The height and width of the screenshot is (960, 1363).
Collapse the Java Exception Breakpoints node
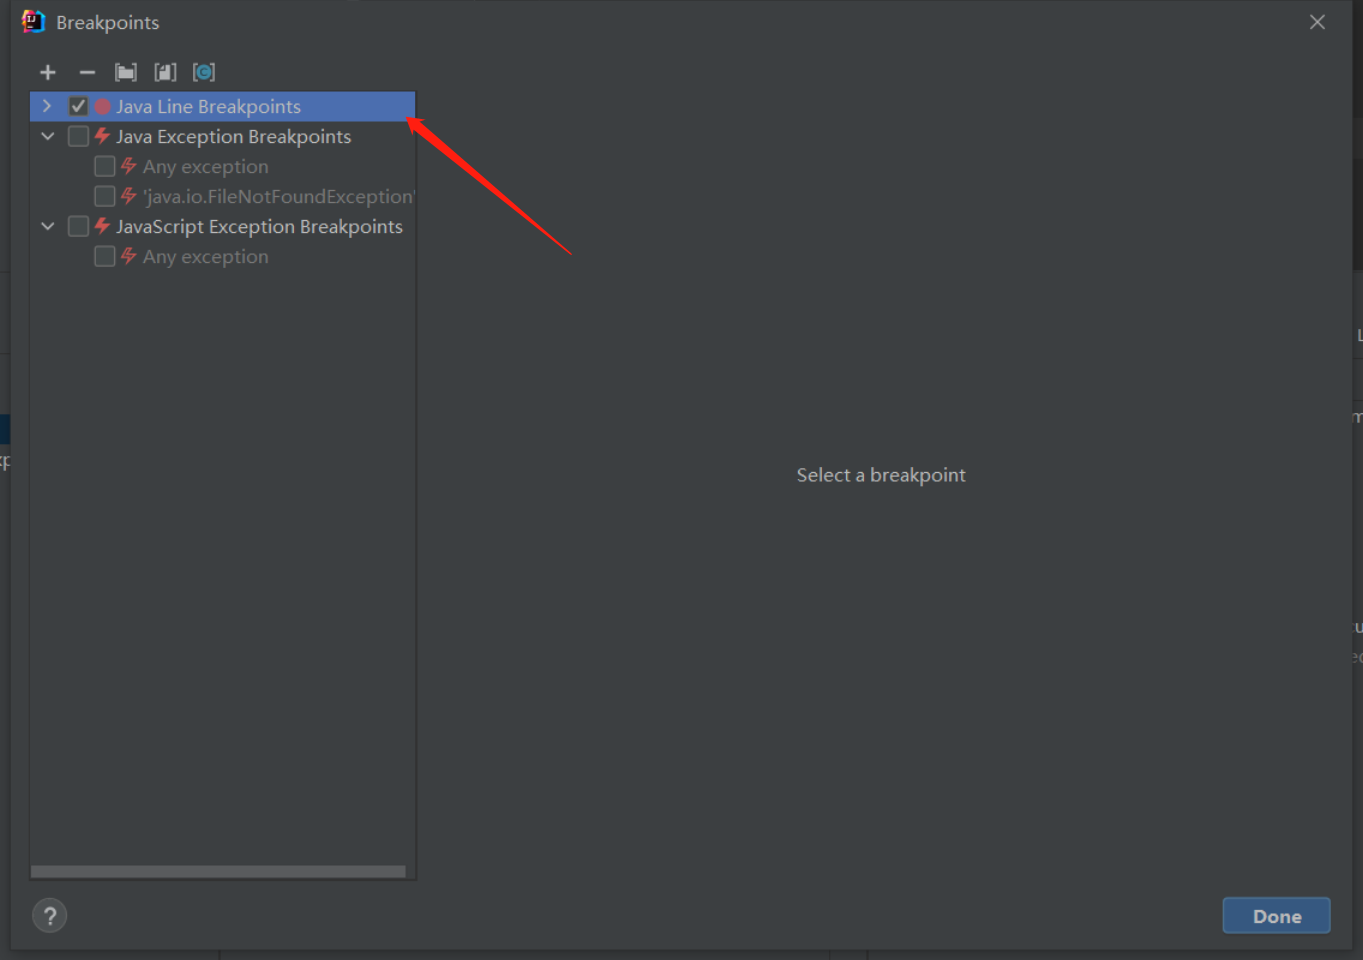pos(47,136)
